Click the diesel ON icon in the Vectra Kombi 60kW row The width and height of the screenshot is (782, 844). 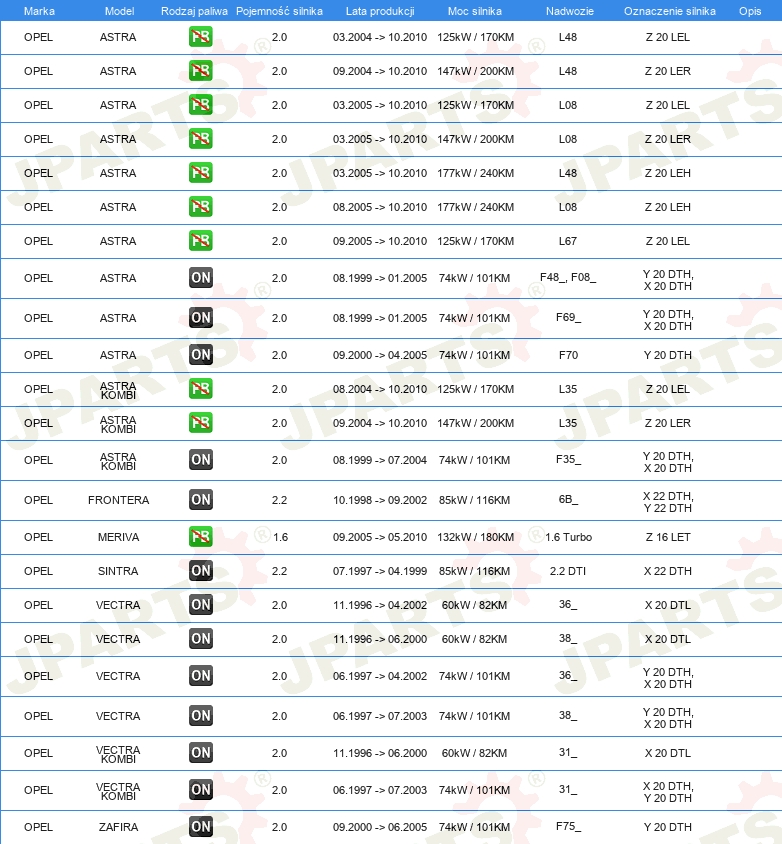(200, 752)
